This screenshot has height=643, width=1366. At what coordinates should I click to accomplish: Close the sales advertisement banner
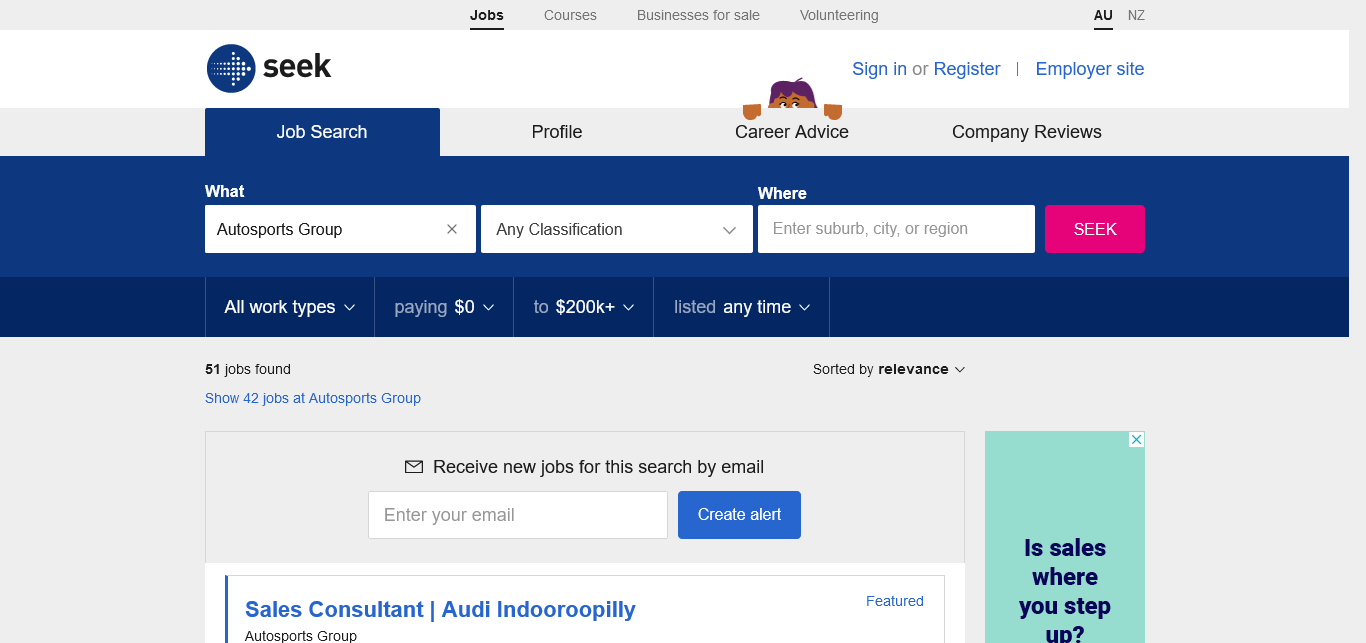click(1136, 440)
